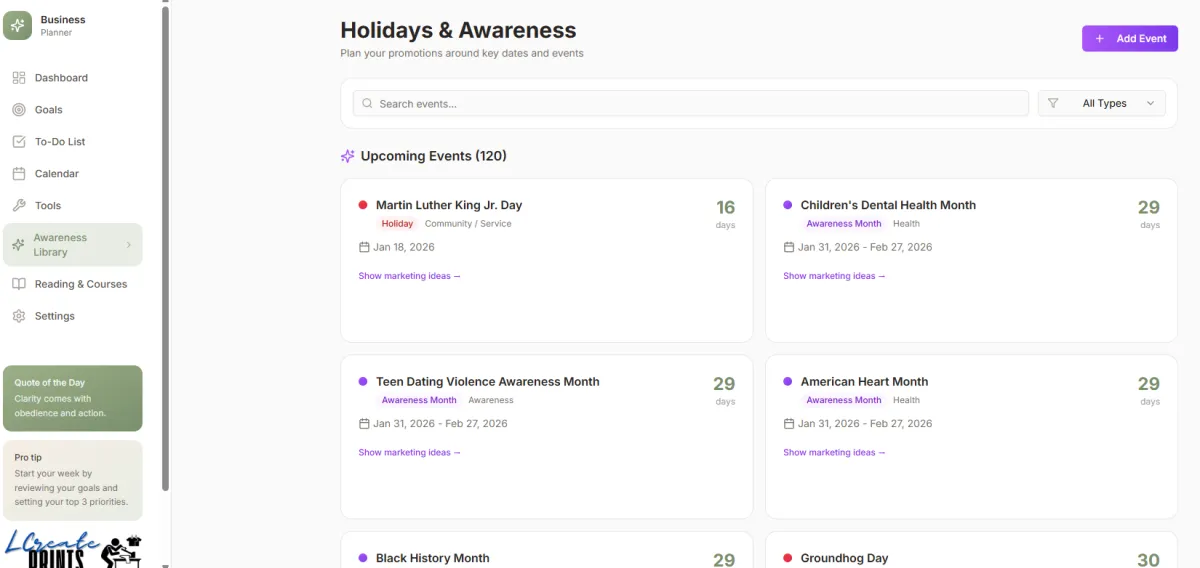Click the Business Planner logo icon
The image size is (1200, 568).
coord(18,25)
